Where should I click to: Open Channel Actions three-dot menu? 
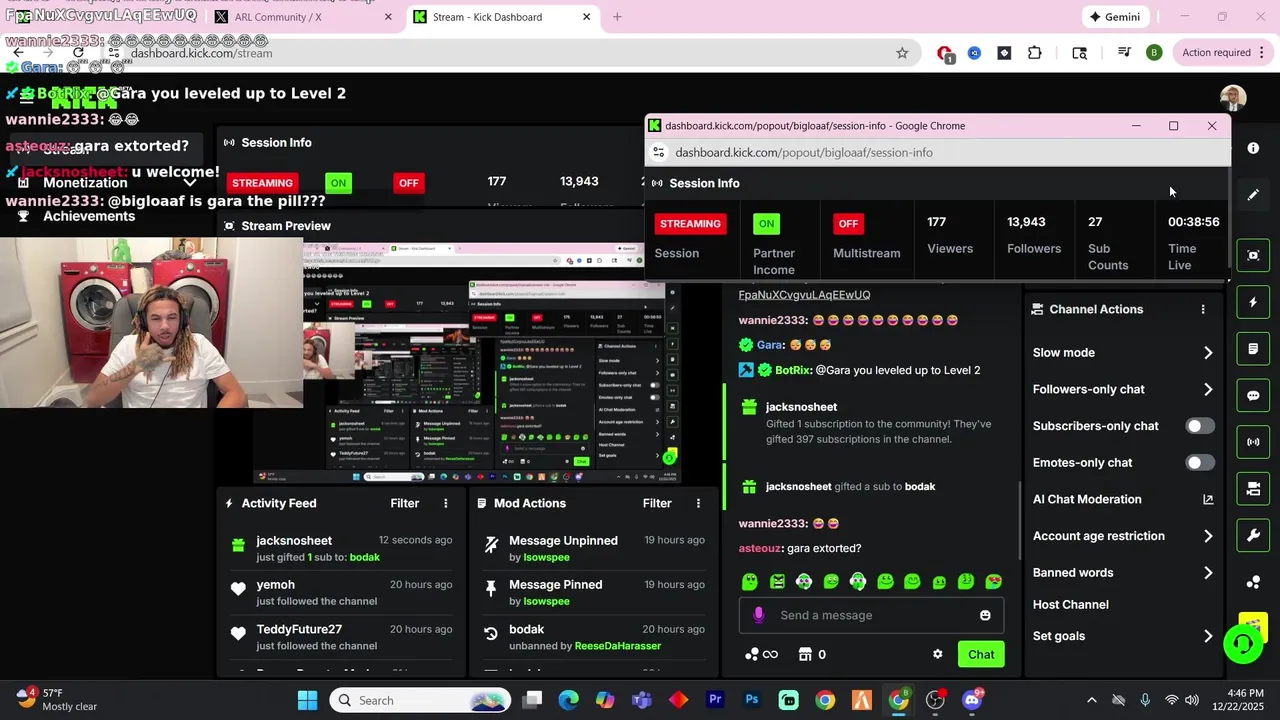coord(1203,309)
